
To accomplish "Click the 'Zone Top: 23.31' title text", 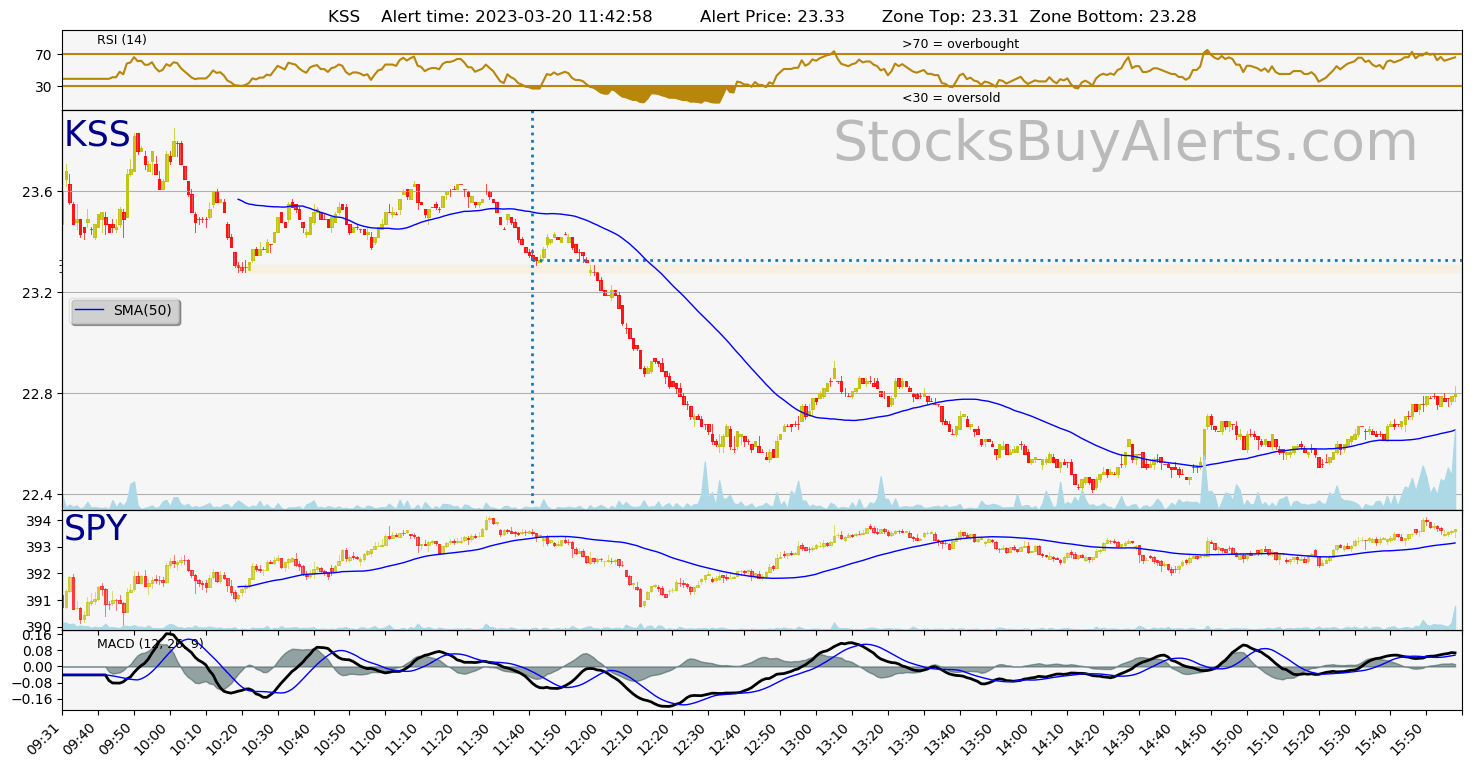I will (x=950, y=16).
